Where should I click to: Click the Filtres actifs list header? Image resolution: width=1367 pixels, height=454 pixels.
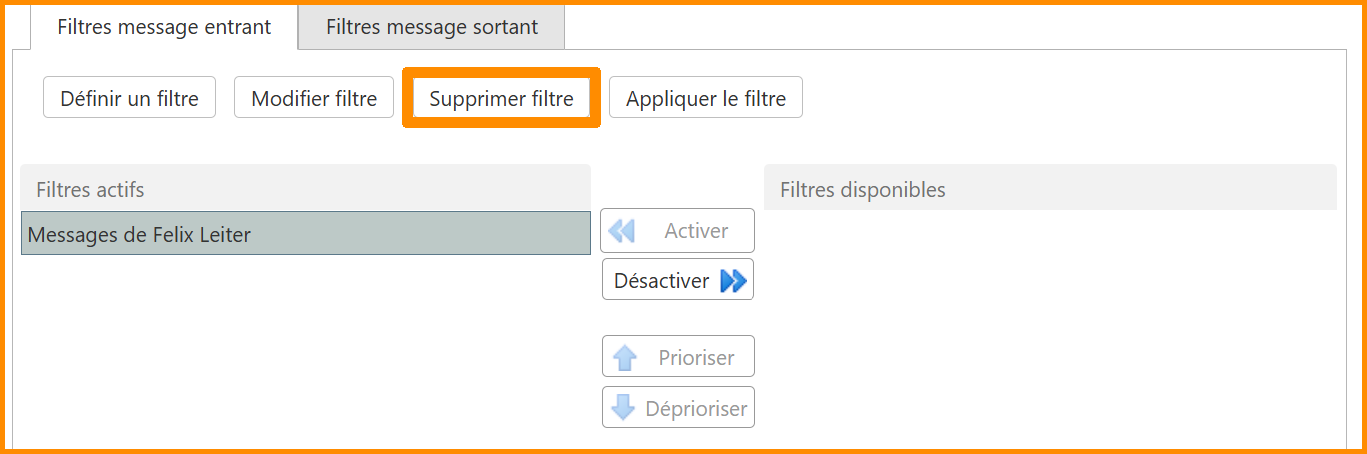click(x=305, y=189)
